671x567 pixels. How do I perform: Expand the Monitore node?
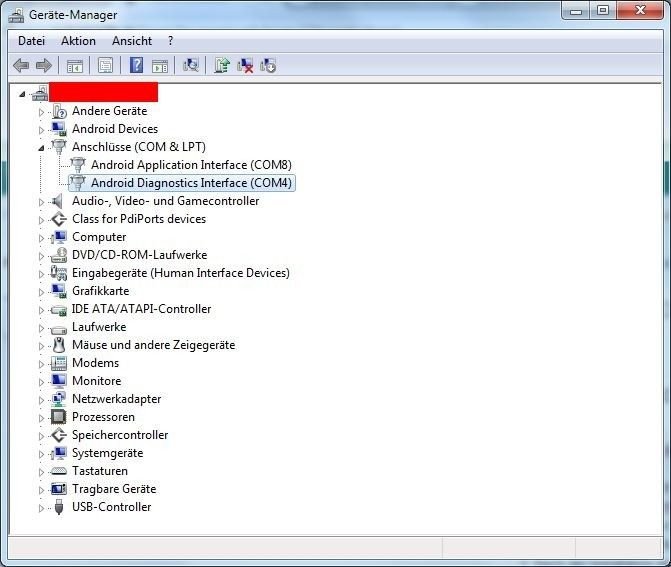(x=41, y=382)
